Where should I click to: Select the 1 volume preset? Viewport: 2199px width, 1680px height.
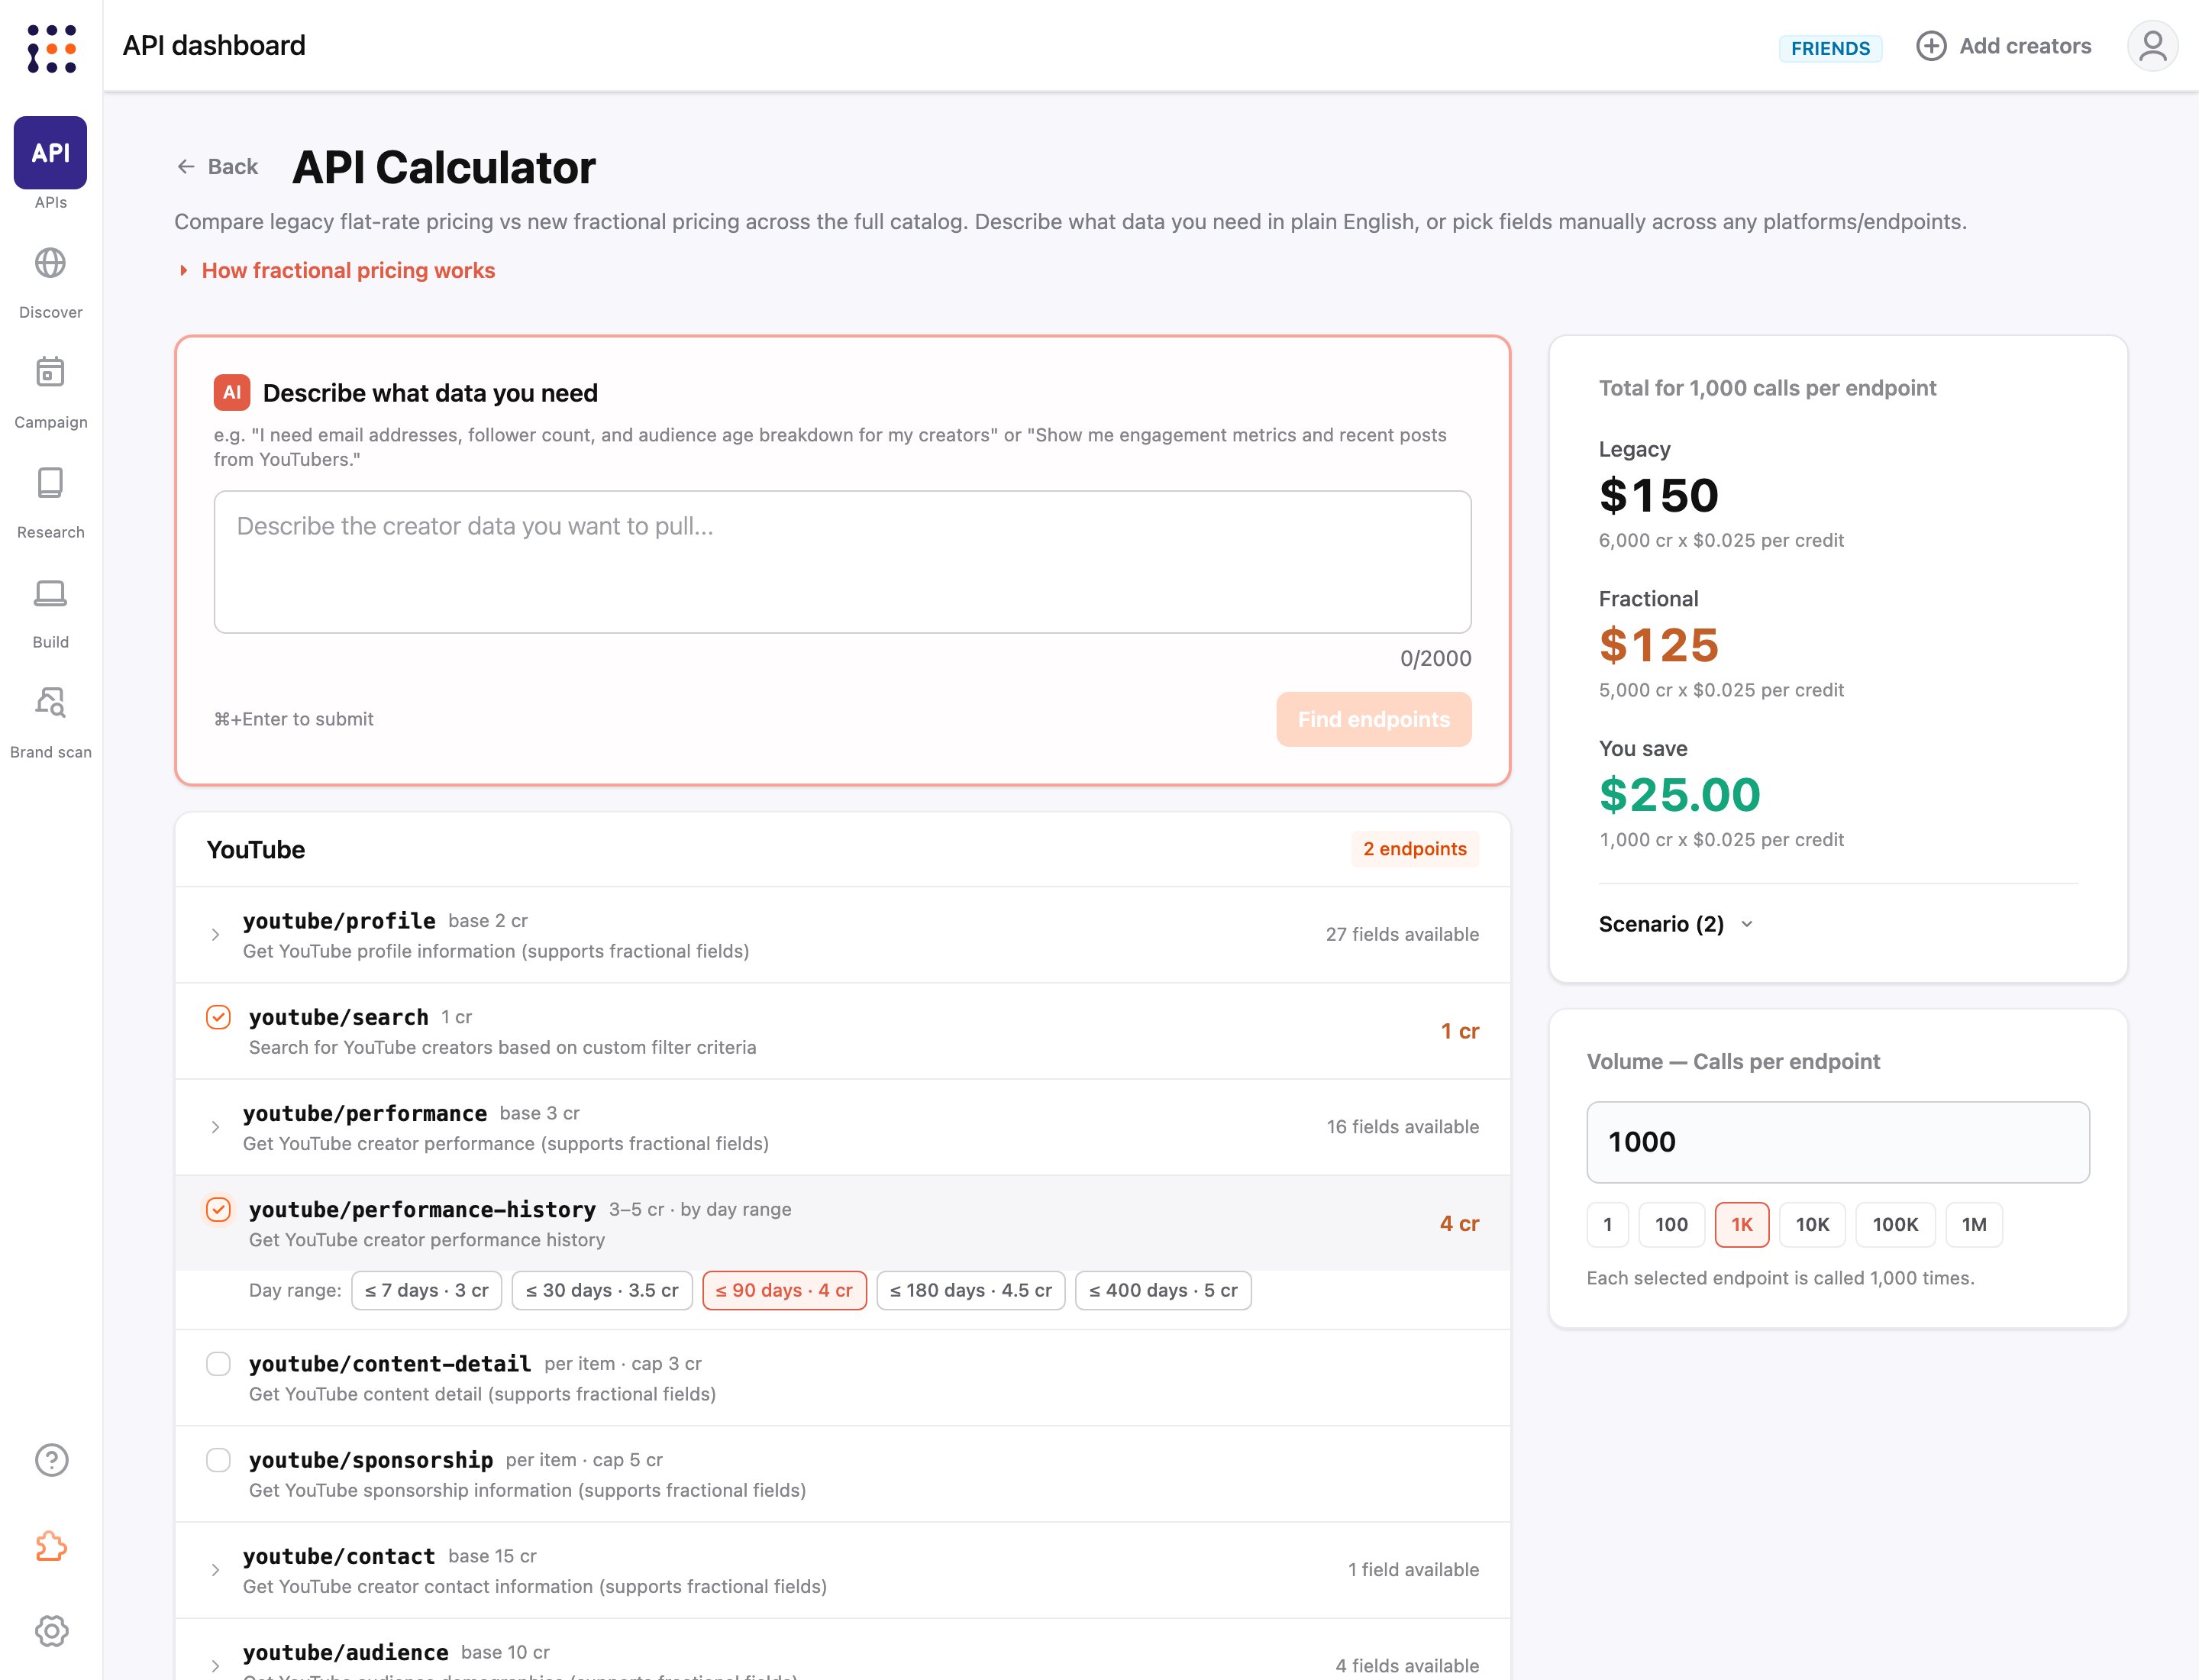point(1607,1224)
